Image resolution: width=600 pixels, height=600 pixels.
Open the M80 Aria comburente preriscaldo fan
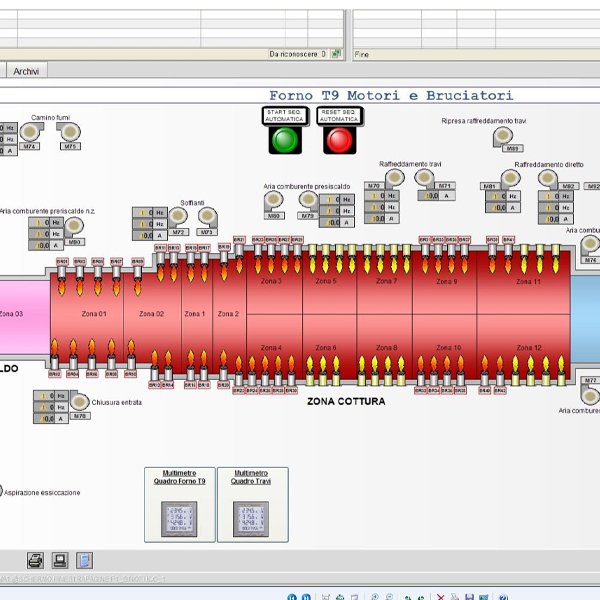pos(274,201)
